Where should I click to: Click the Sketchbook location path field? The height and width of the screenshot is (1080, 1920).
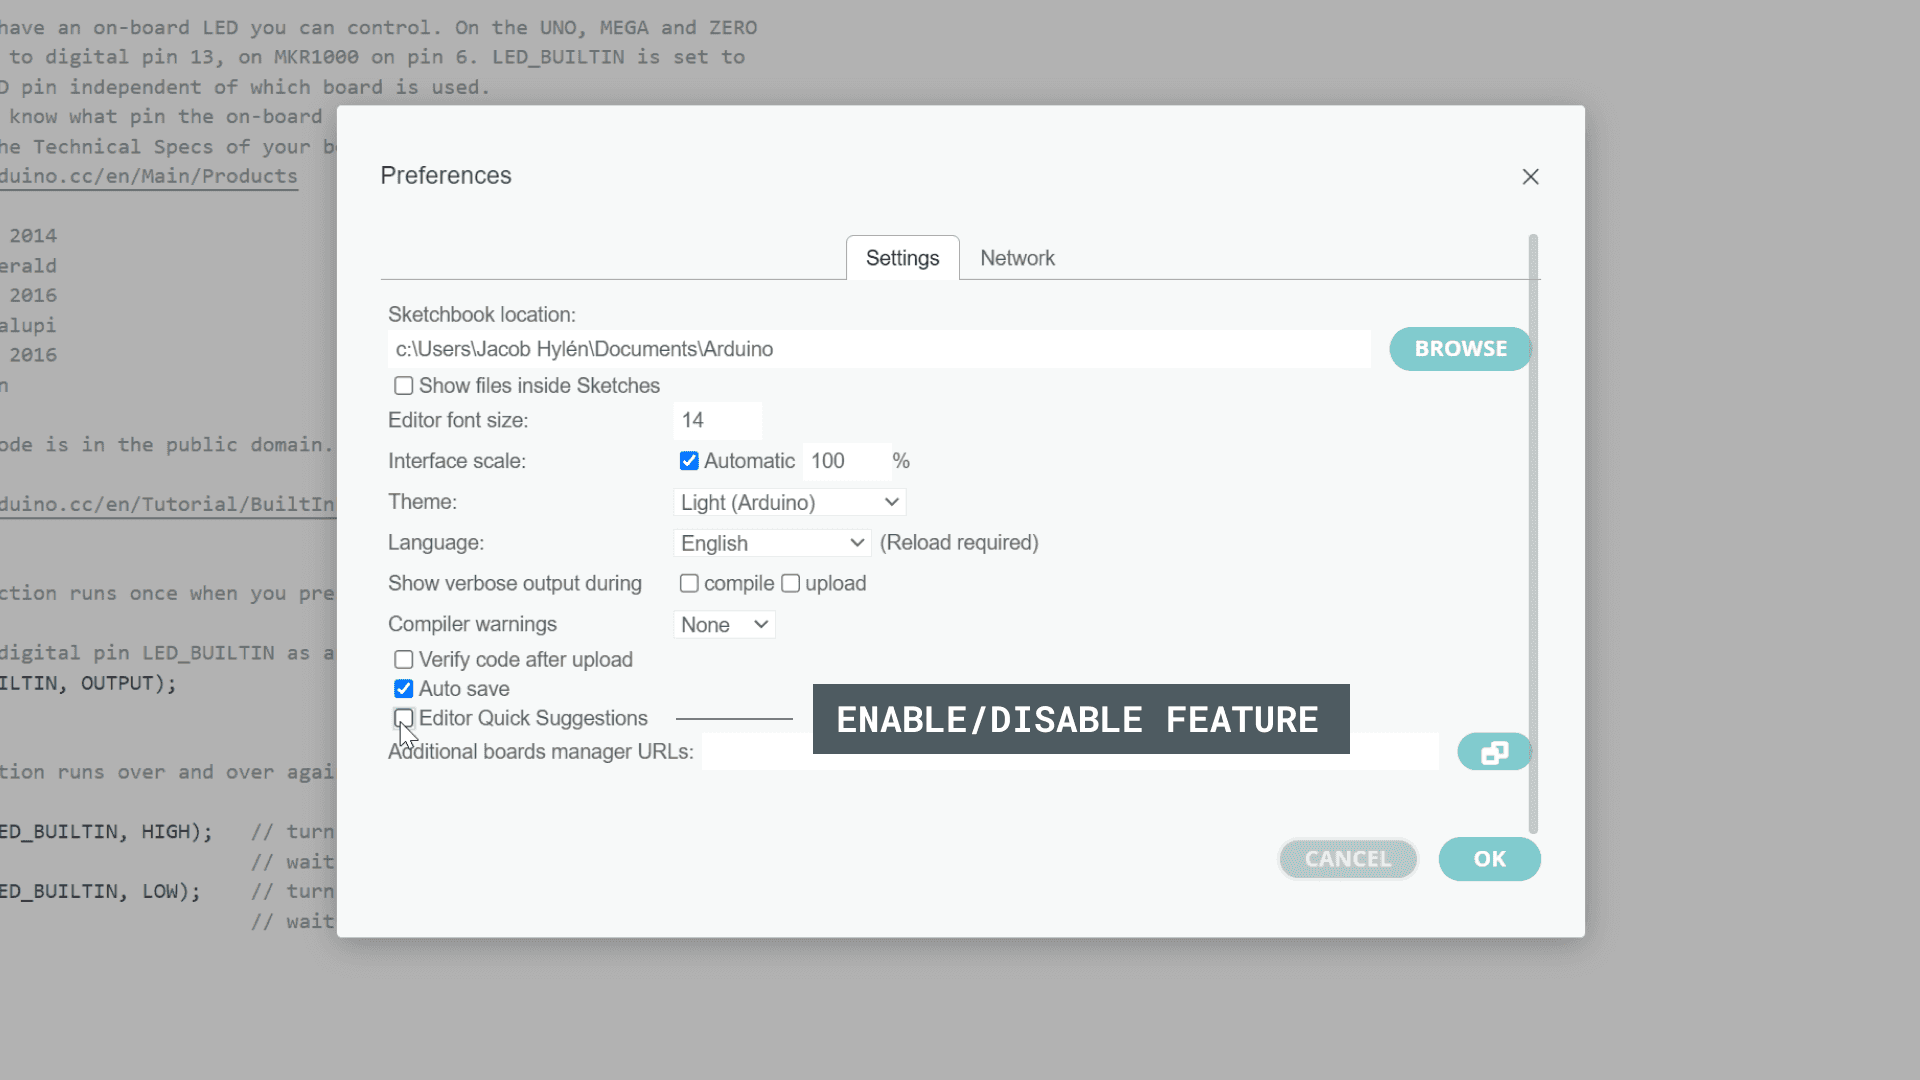(x=878, y=349)
